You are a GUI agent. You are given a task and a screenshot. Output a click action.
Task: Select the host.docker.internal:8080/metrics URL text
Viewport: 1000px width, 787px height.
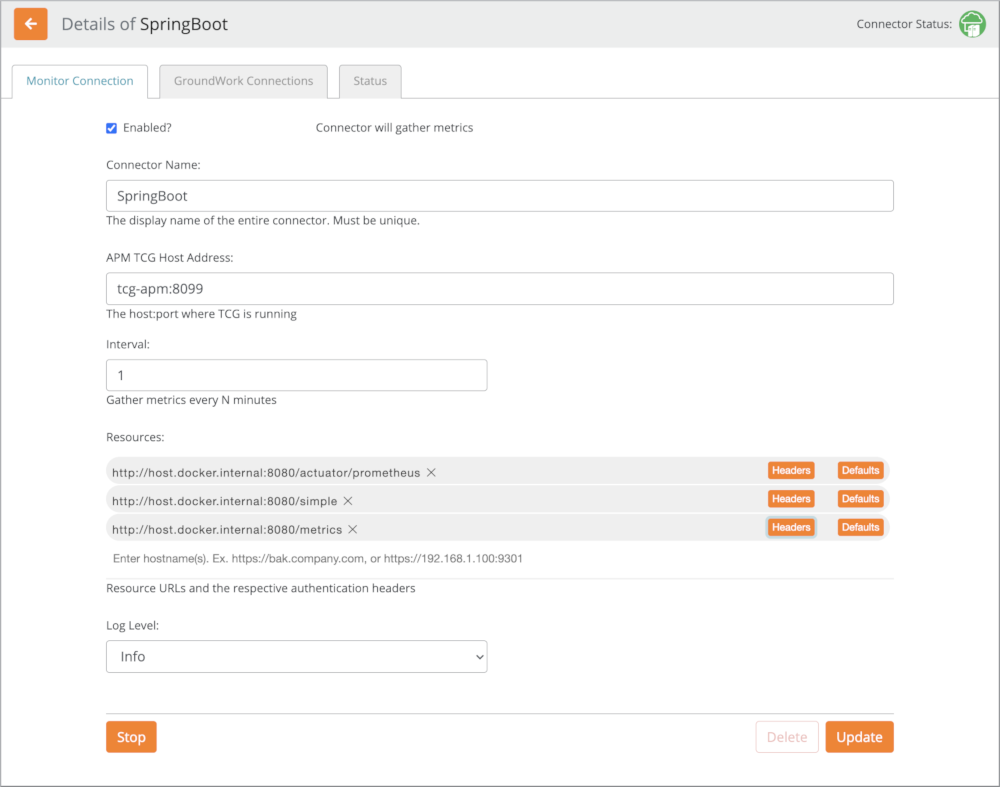point(227,529)
